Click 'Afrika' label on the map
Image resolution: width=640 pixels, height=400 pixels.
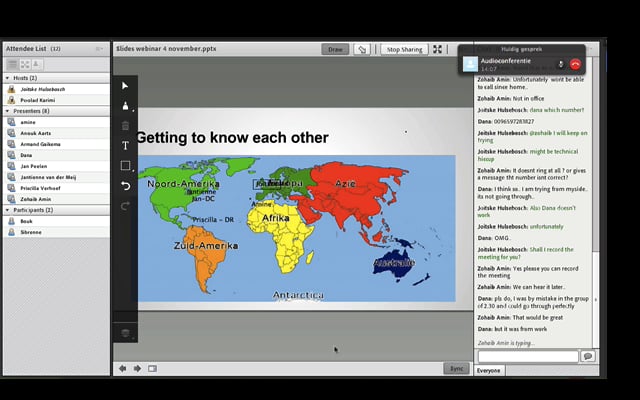[x=276, y=218]
